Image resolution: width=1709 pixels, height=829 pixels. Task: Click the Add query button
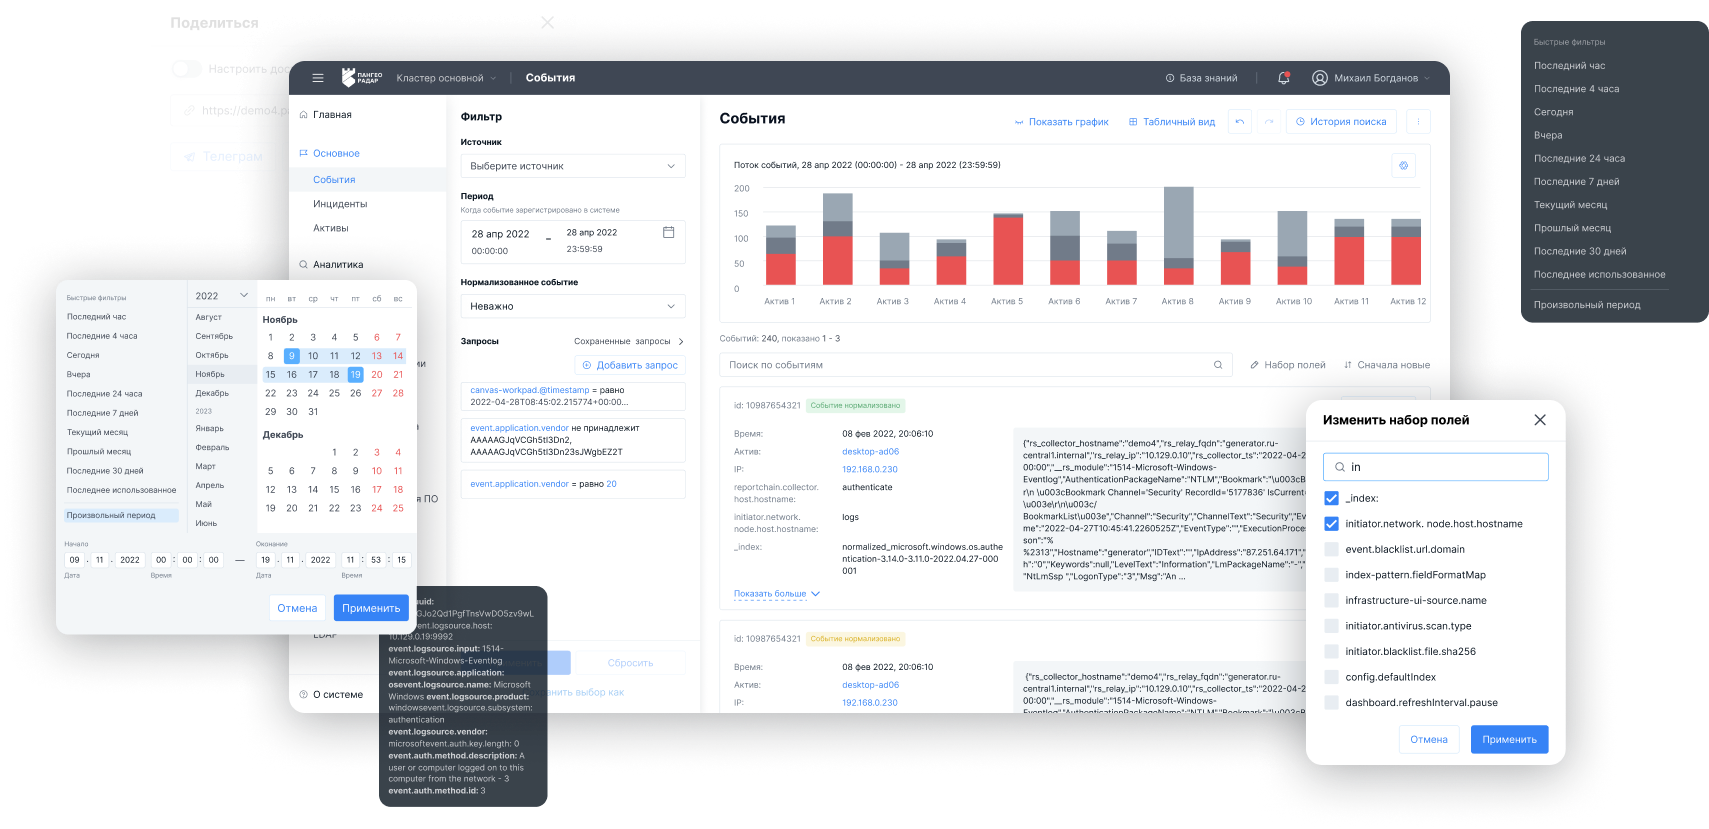(630, 366)
